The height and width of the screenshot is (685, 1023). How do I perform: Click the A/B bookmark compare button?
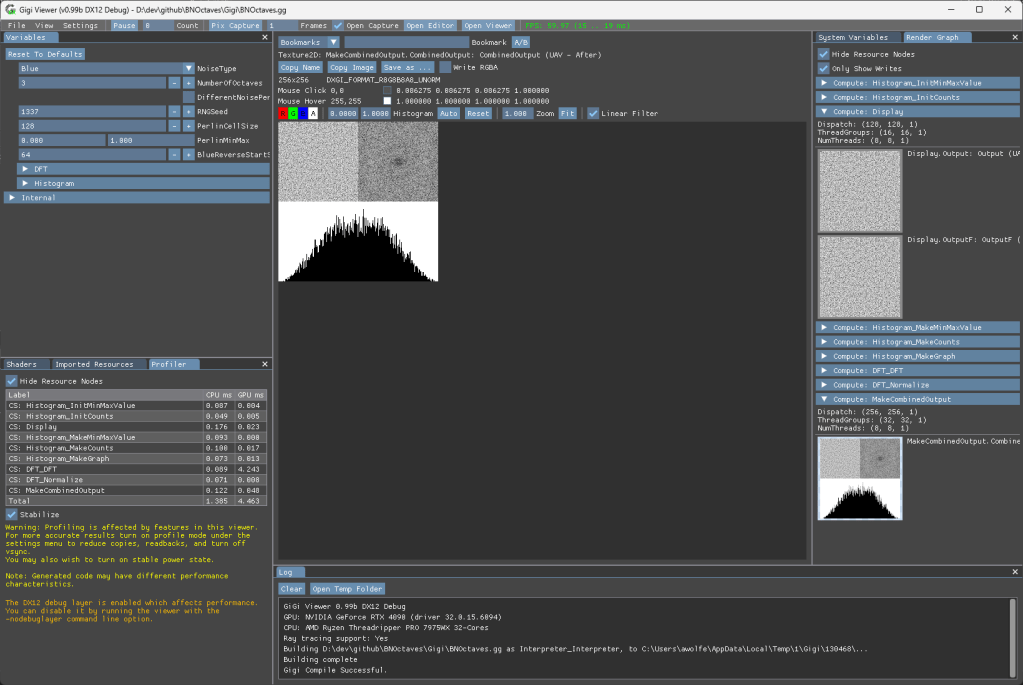click(520, 43)
